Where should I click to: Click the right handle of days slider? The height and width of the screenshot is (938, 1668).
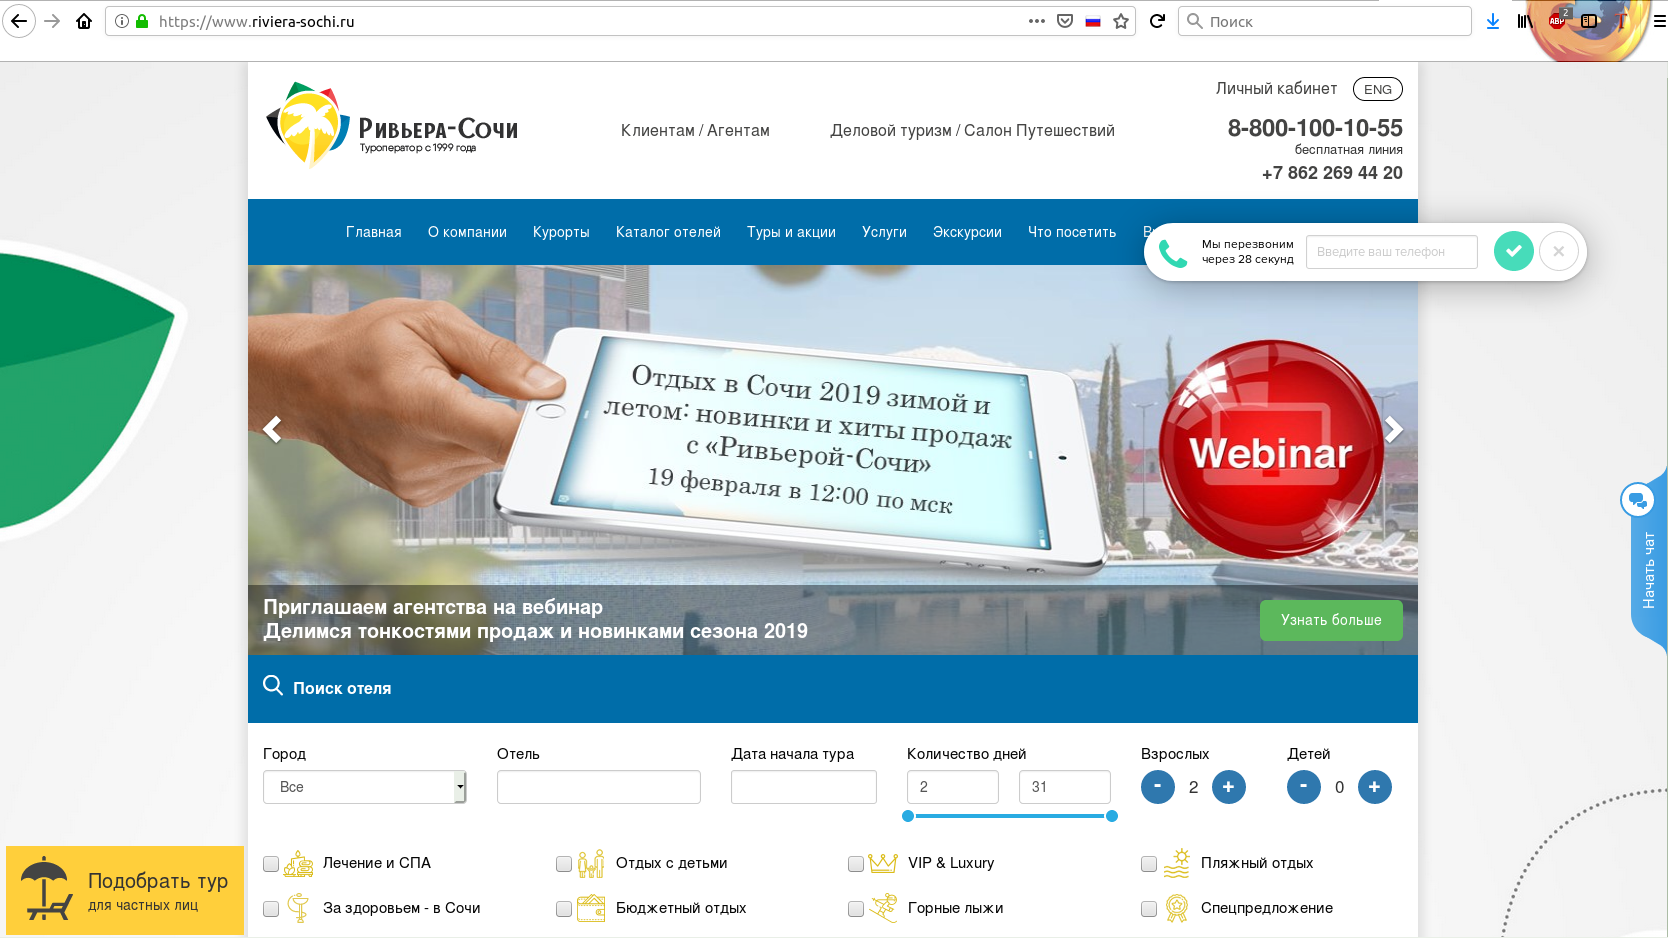click(x=1111, y=816)
